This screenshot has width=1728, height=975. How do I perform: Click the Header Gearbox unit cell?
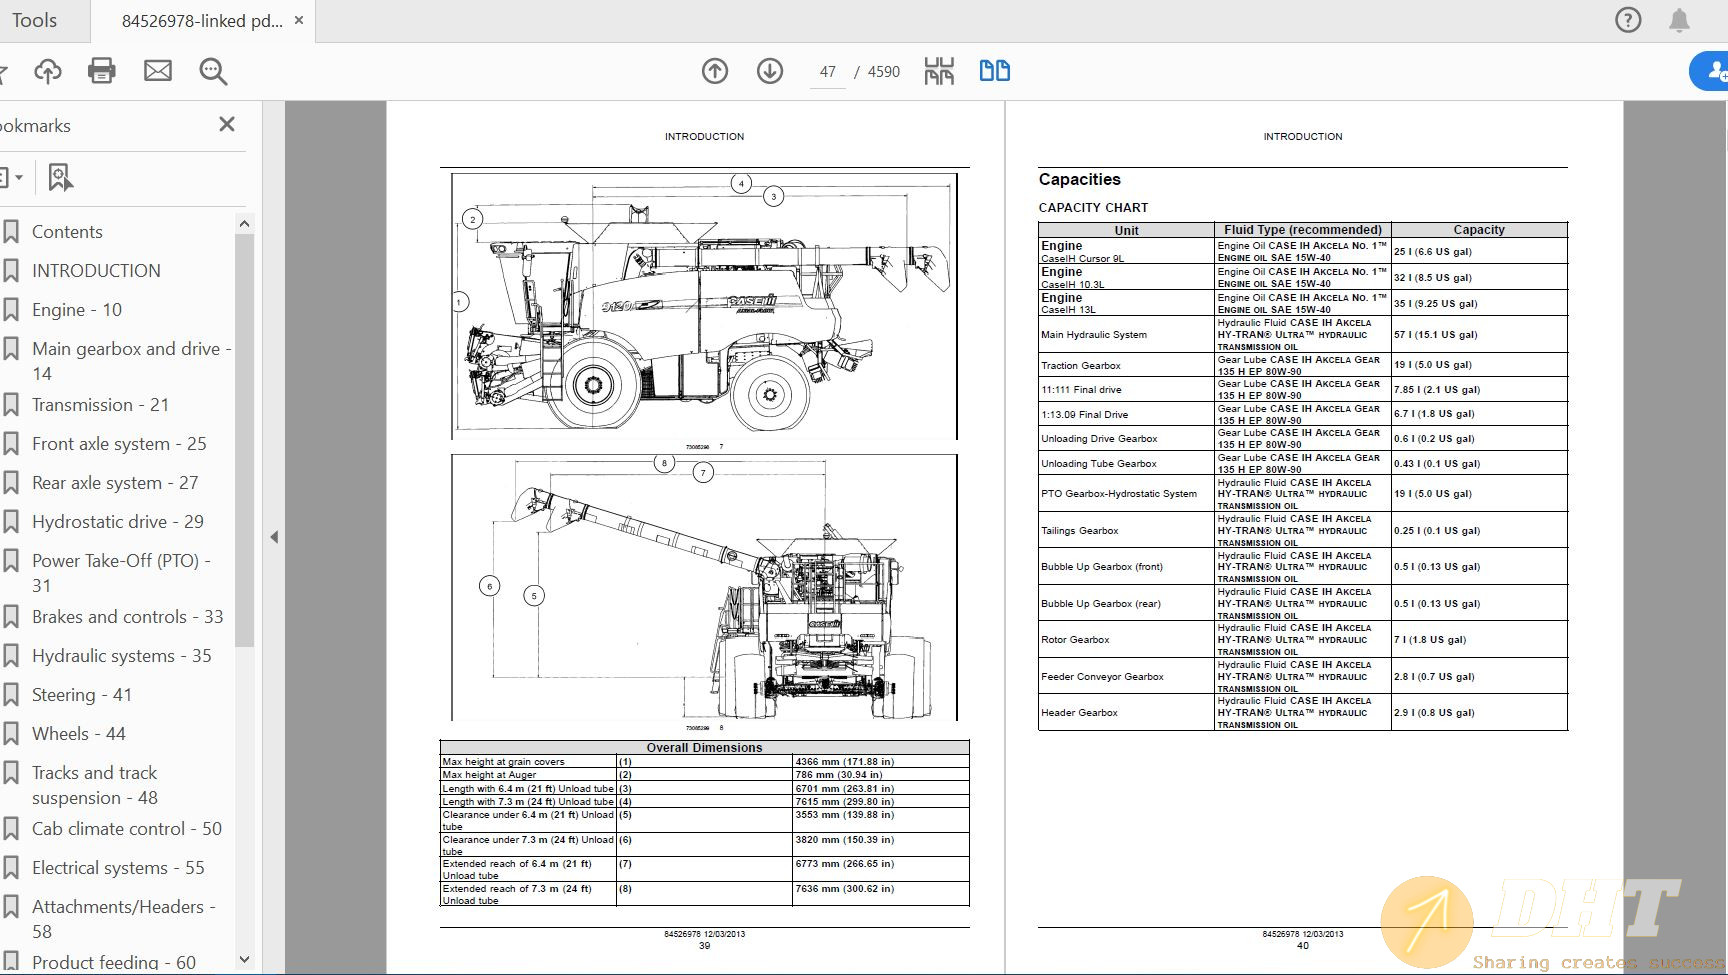coord(1126,713)
